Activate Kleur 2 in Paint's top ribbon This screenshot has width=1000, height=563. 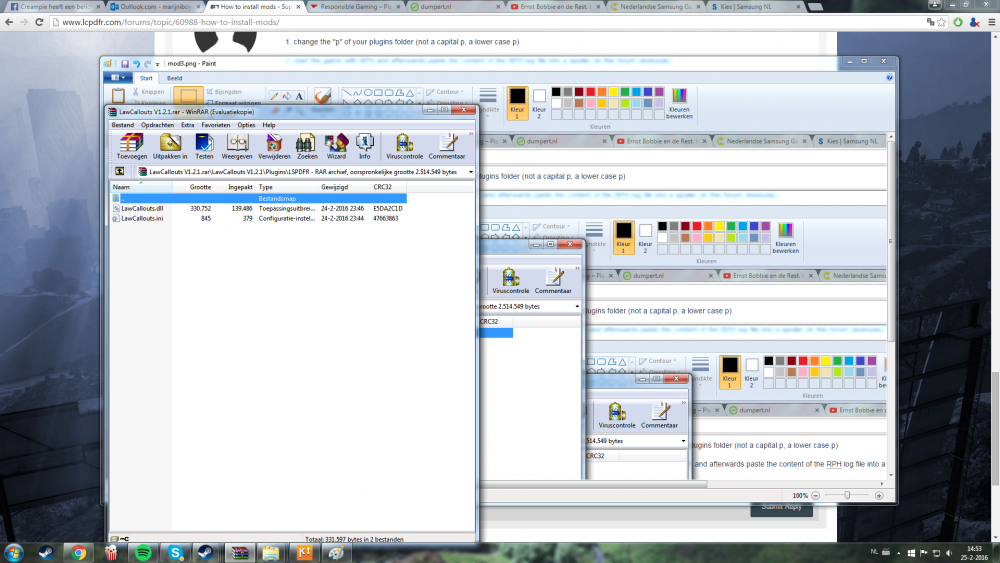point(539,103)
